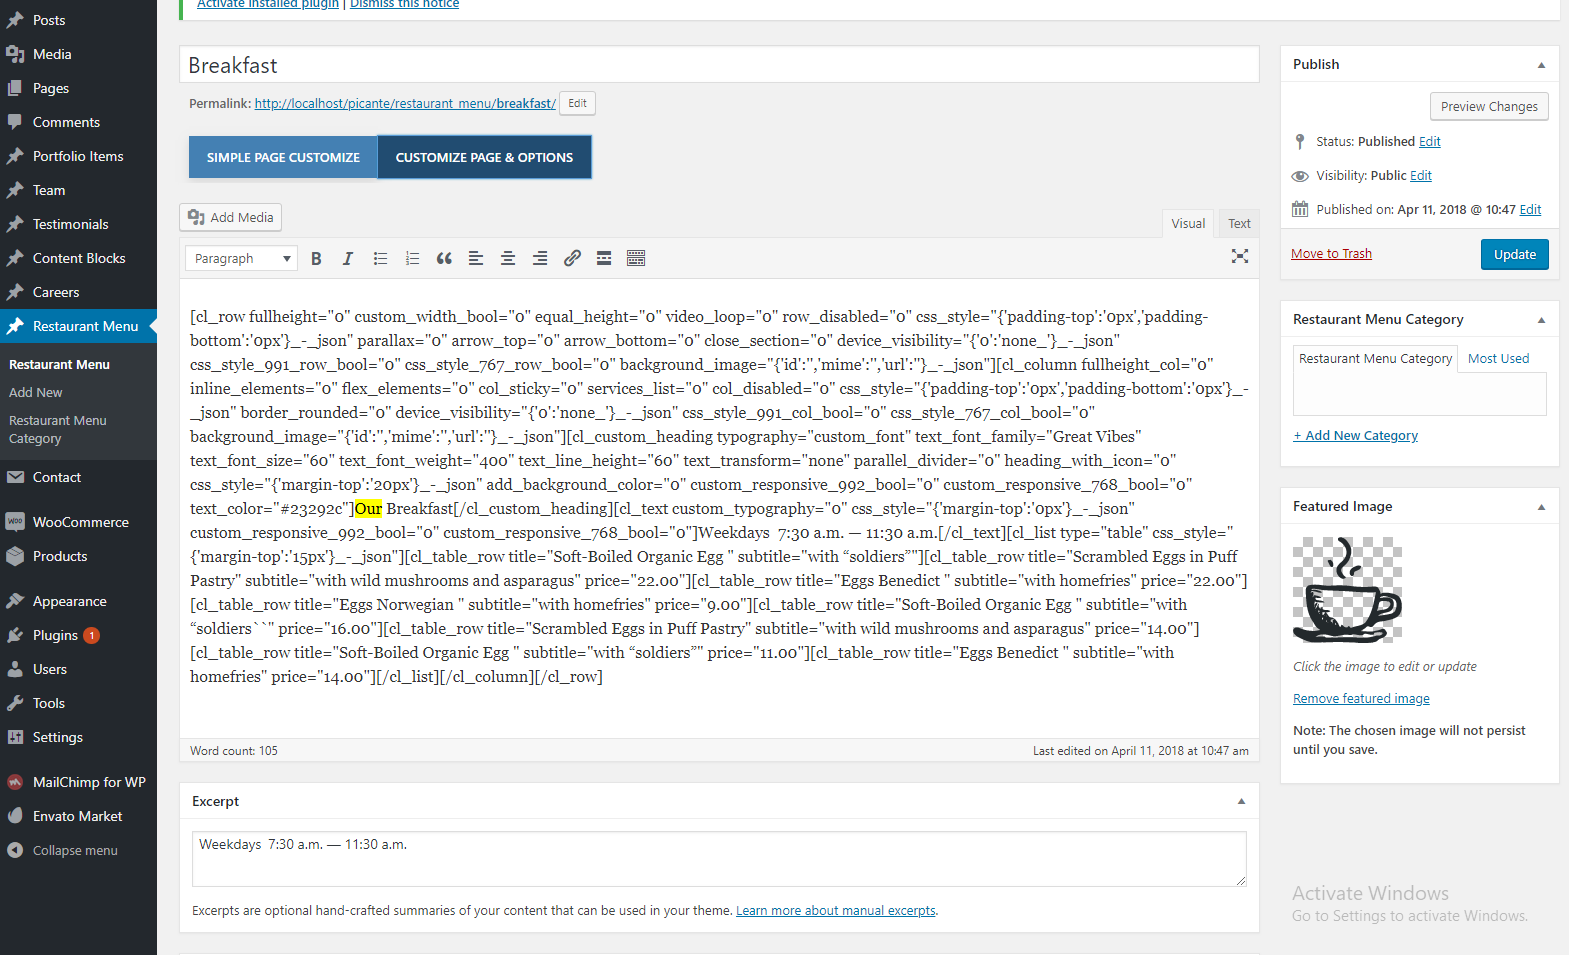Collapse the Featured Image panel

point(1541,507)
